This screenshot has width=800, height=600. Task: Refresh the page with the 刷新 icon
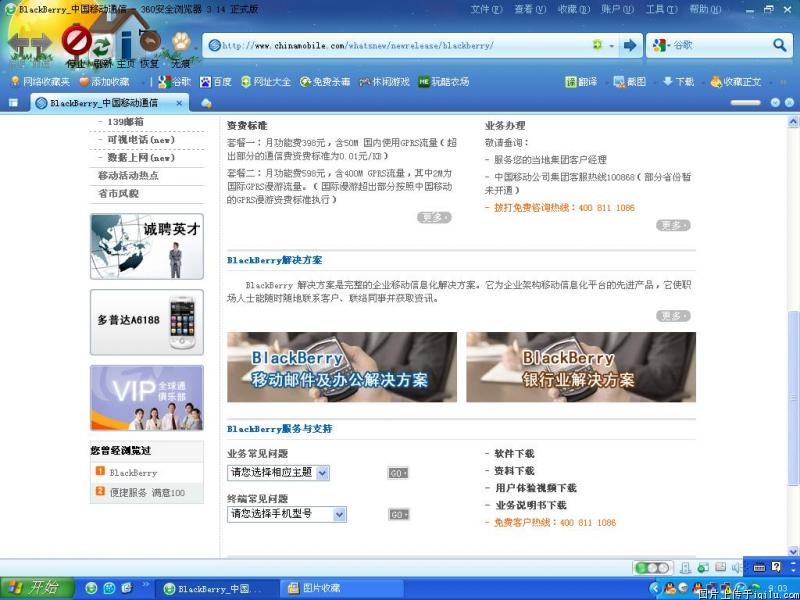click(x=102, y=50)
